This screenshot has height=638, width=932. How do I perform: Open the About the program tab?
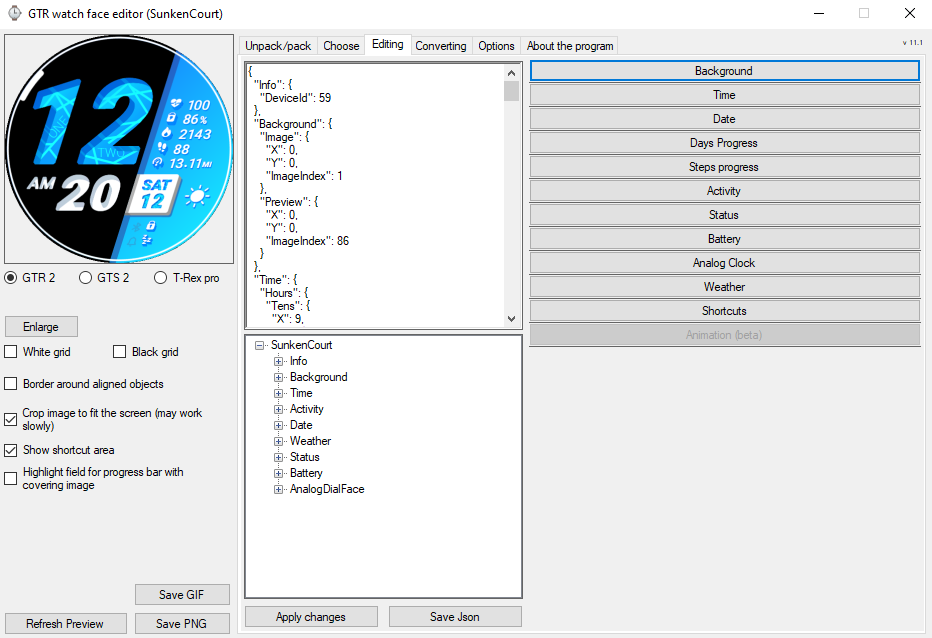click(x=569, y=46)
